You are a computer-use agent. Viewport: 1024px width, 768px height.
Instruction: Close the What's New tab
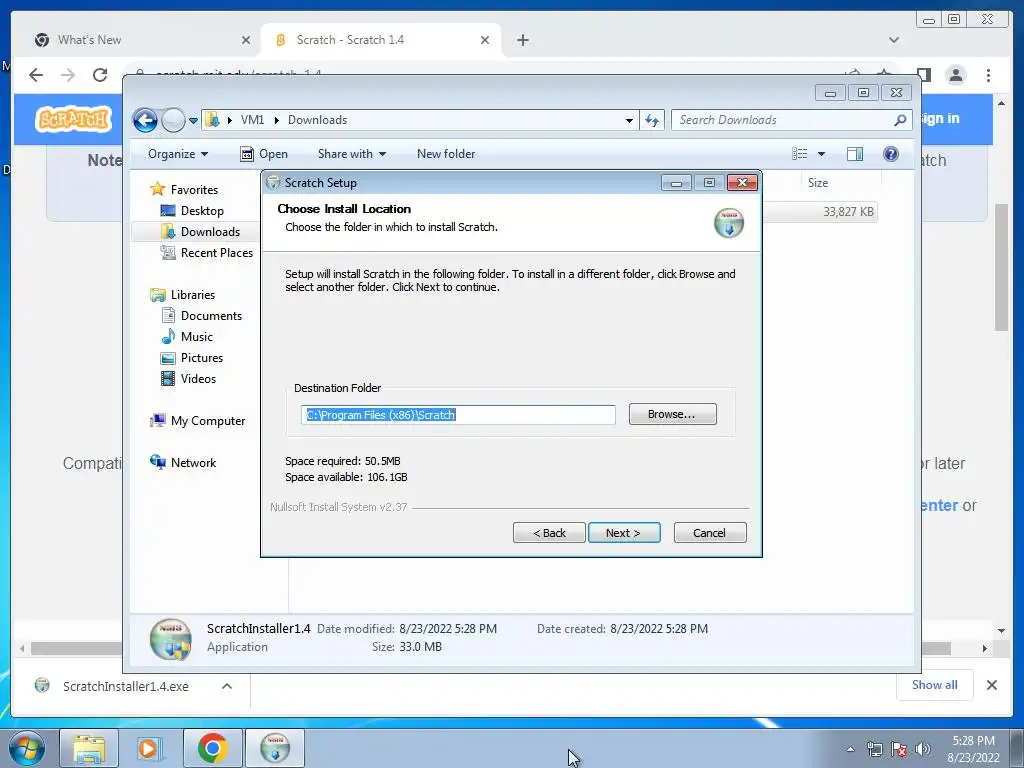pos(246,40)
